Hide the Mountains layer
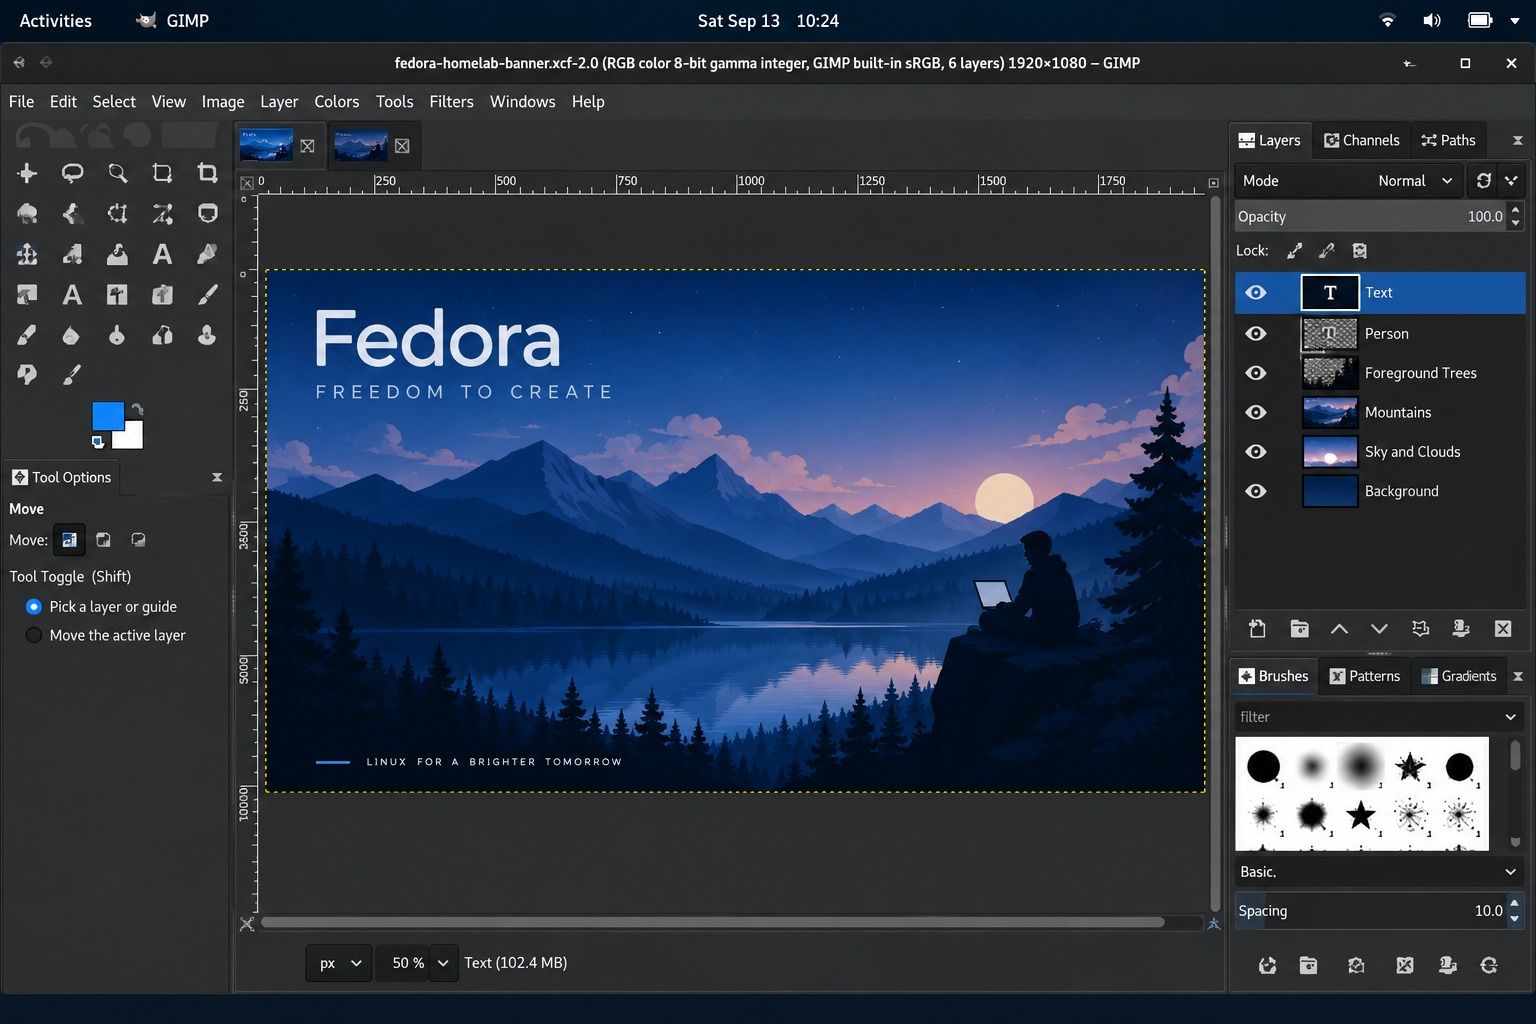 [x=1256, y=412]
